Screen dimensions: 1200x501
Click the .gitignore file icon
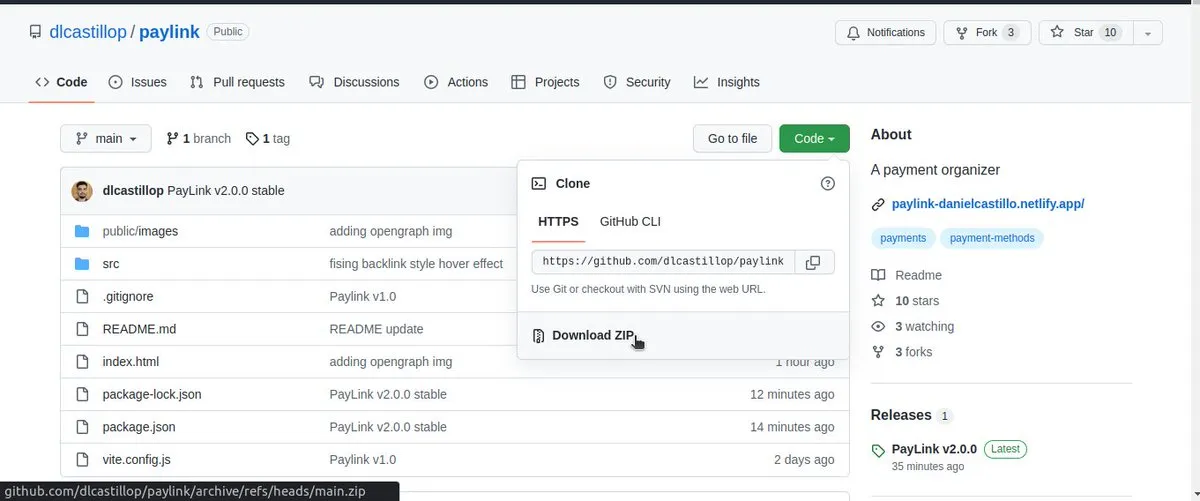[x=82, y=296]
